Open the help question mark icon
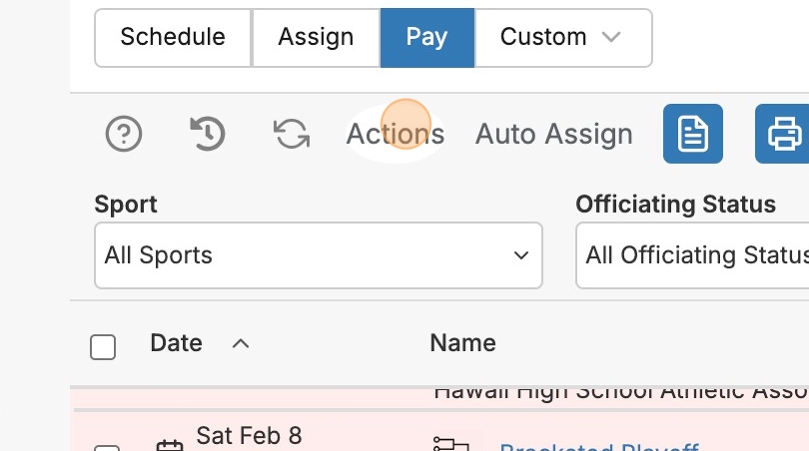 (124, 134)
